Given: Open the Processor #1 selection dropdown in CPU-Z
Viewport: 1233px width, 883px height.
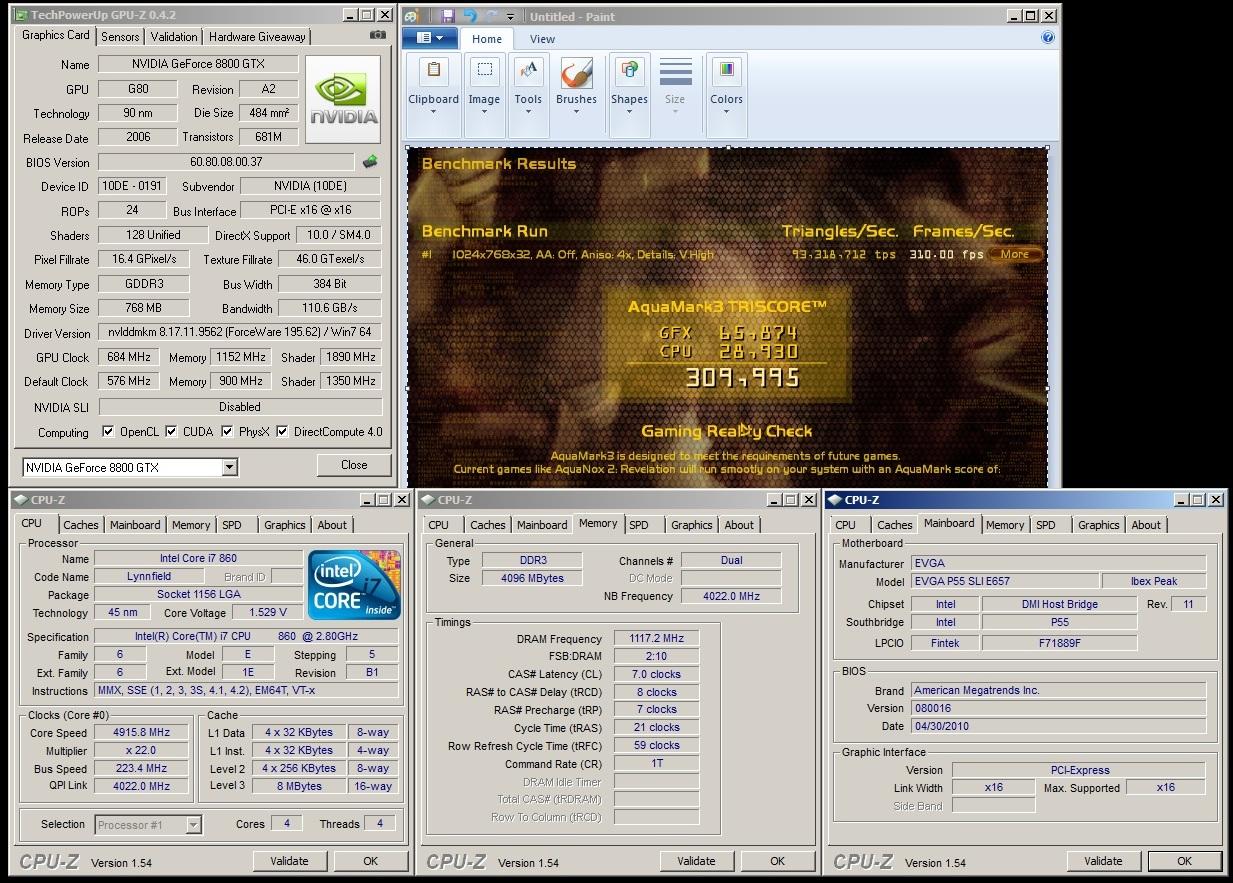Looking at the screenshot, I should [x=194, y=825].
